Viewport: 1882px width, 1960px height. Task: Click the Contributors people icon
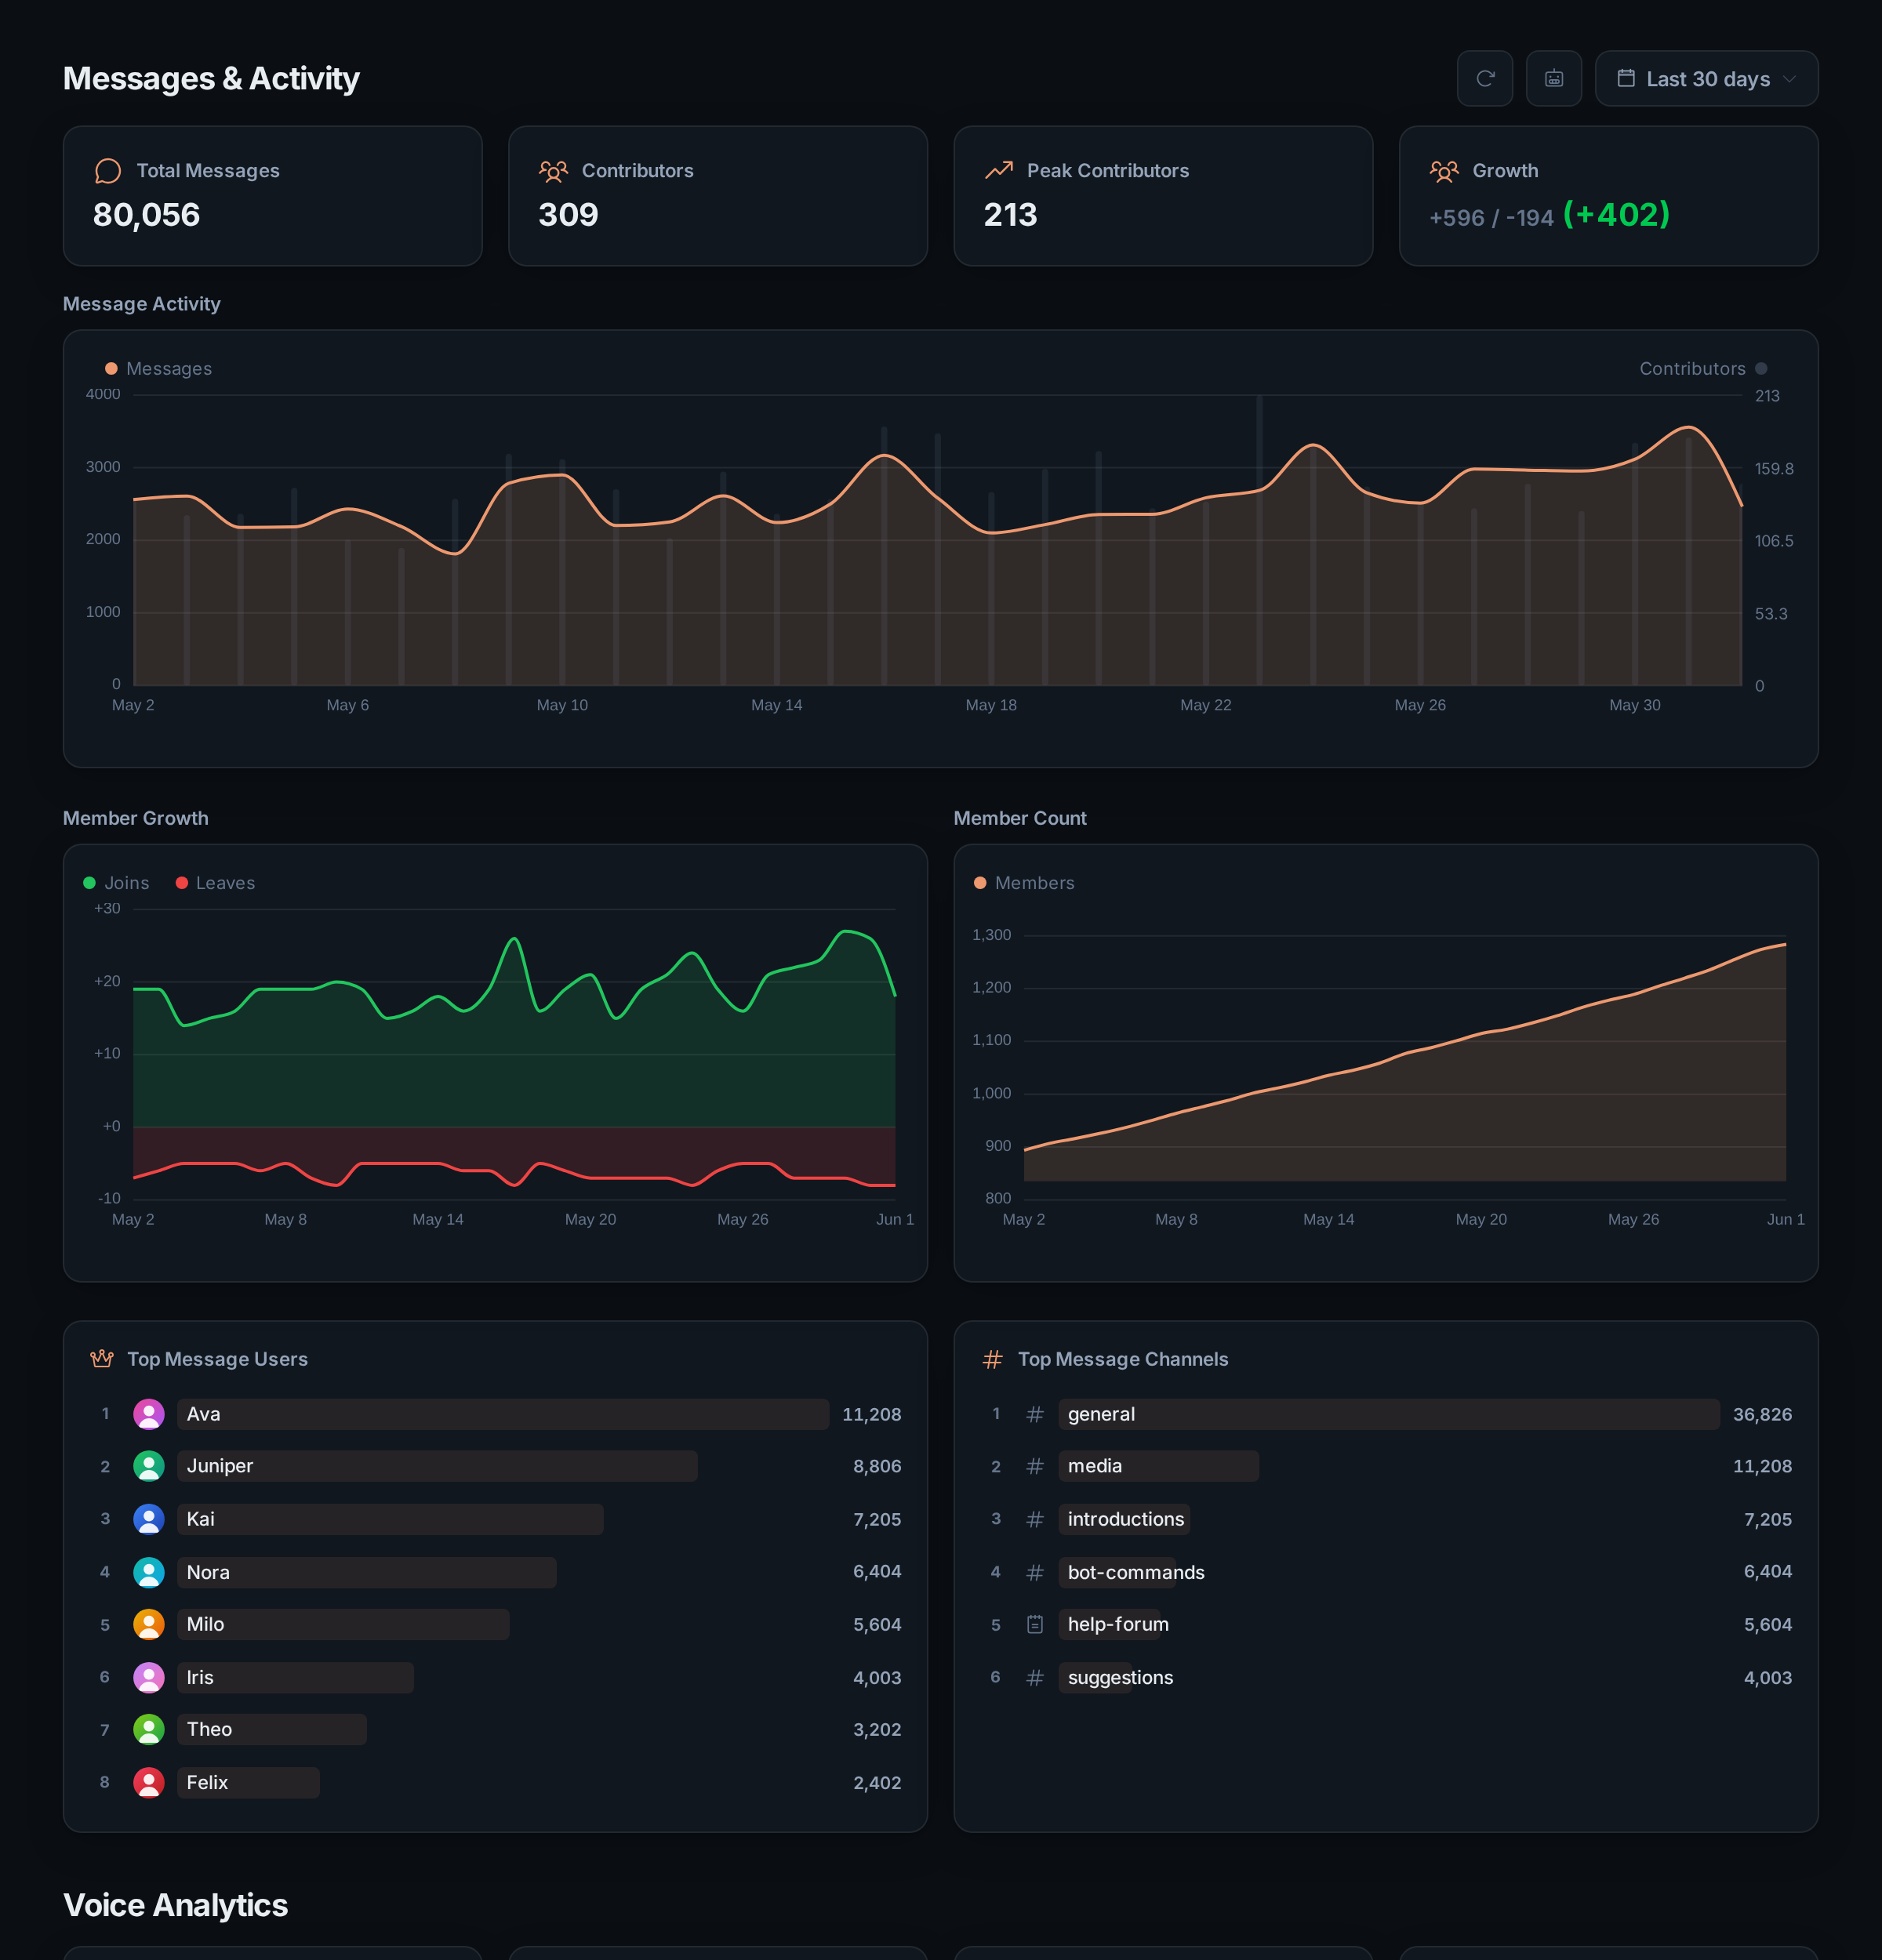pos(553,171)
